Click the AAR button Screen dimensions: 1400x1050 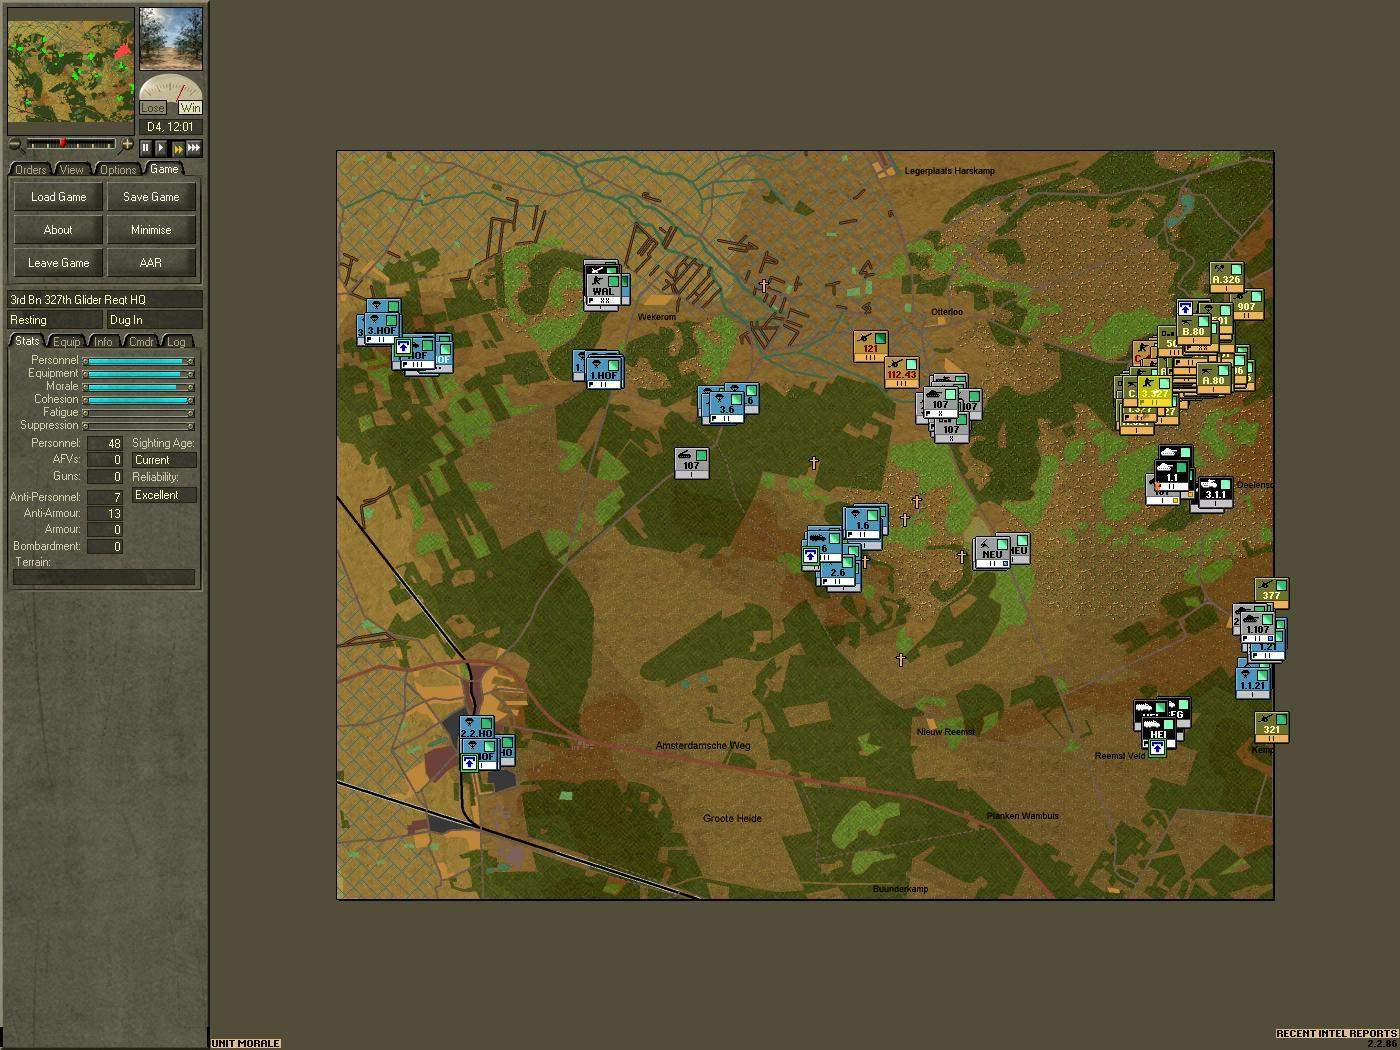tap(151, 263)
